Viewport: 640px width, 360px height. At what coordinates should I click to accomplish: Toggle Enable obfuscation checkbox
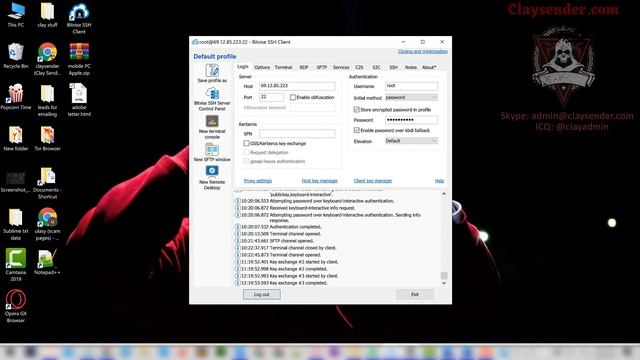(x=293, y=97)
